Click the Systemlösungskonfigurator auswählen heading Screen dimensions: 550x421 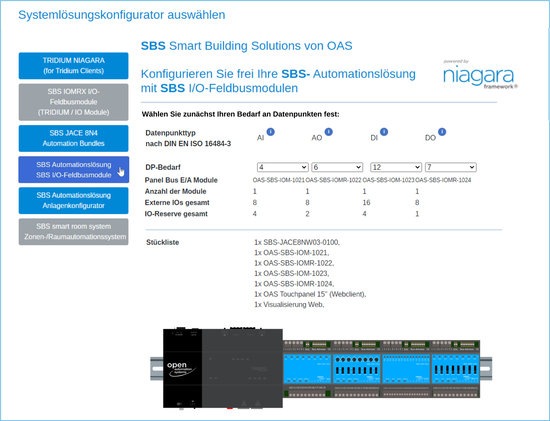pos(122,15)
